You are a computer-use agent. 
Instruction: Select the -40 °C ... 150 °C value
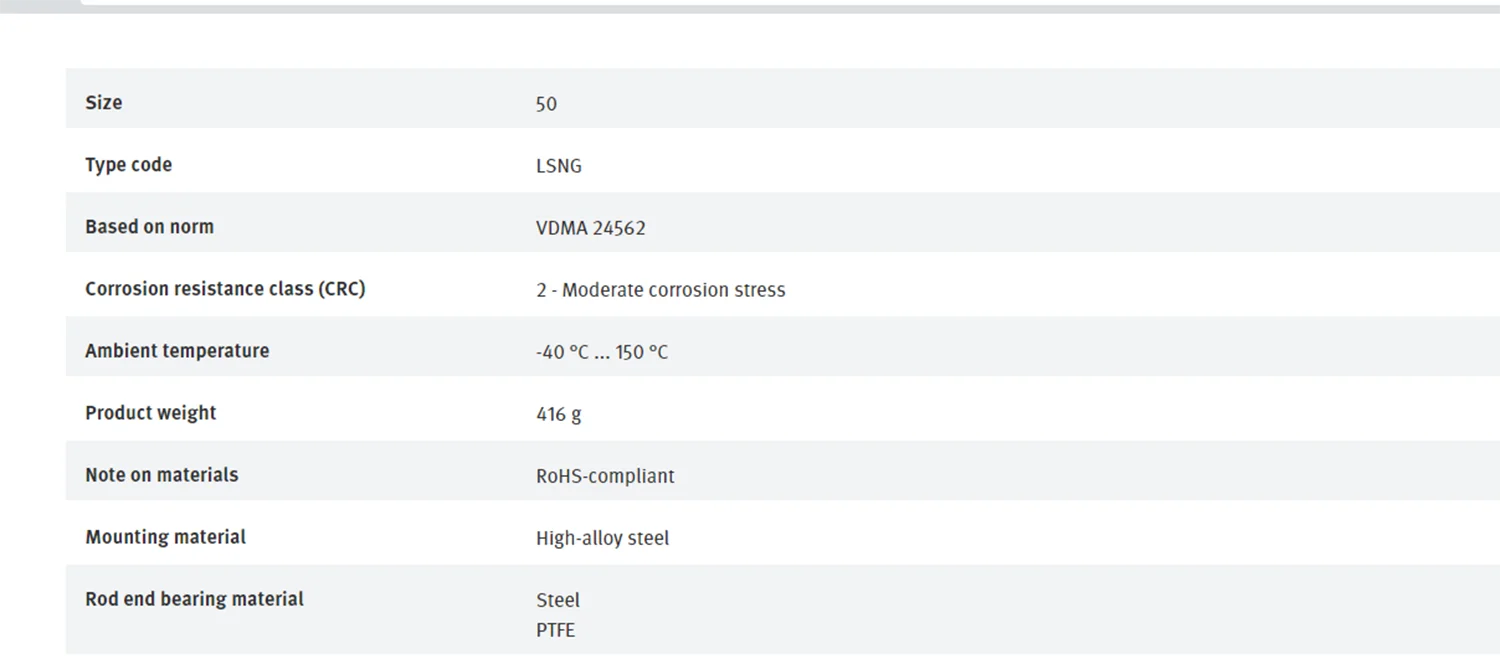[x=601, y=352]
